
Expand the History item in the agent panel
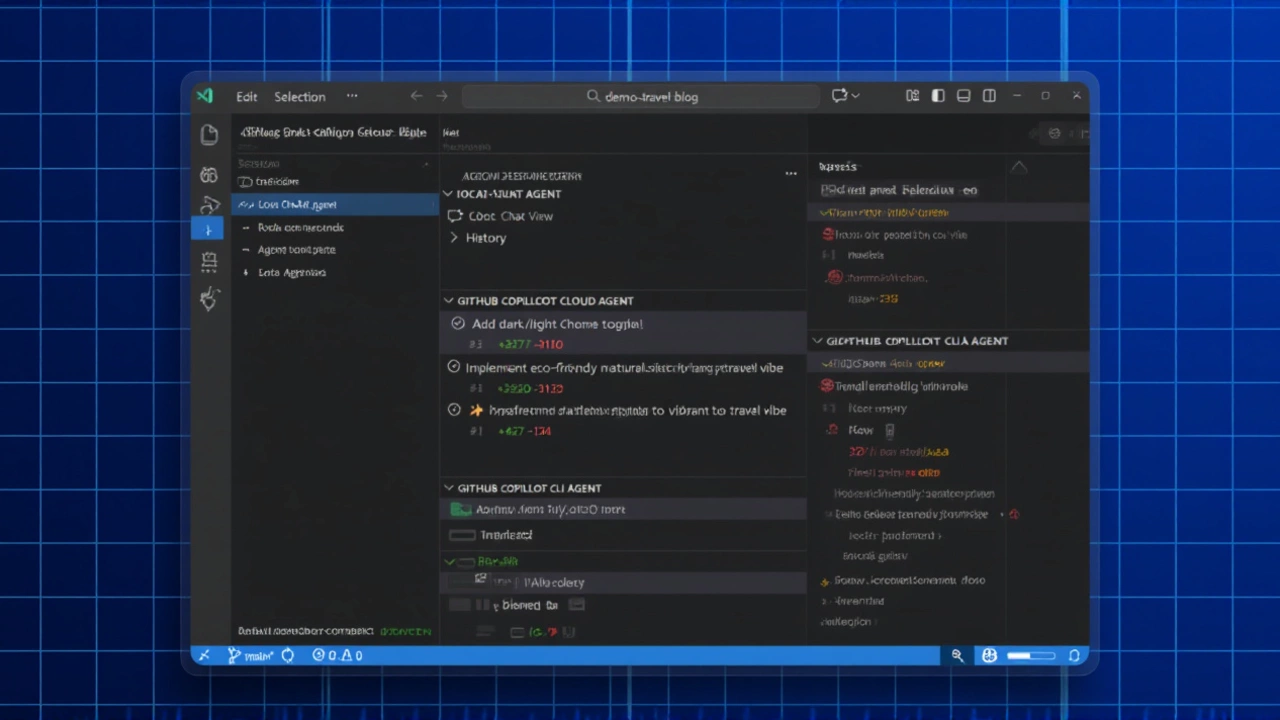(x=454, y=237)
